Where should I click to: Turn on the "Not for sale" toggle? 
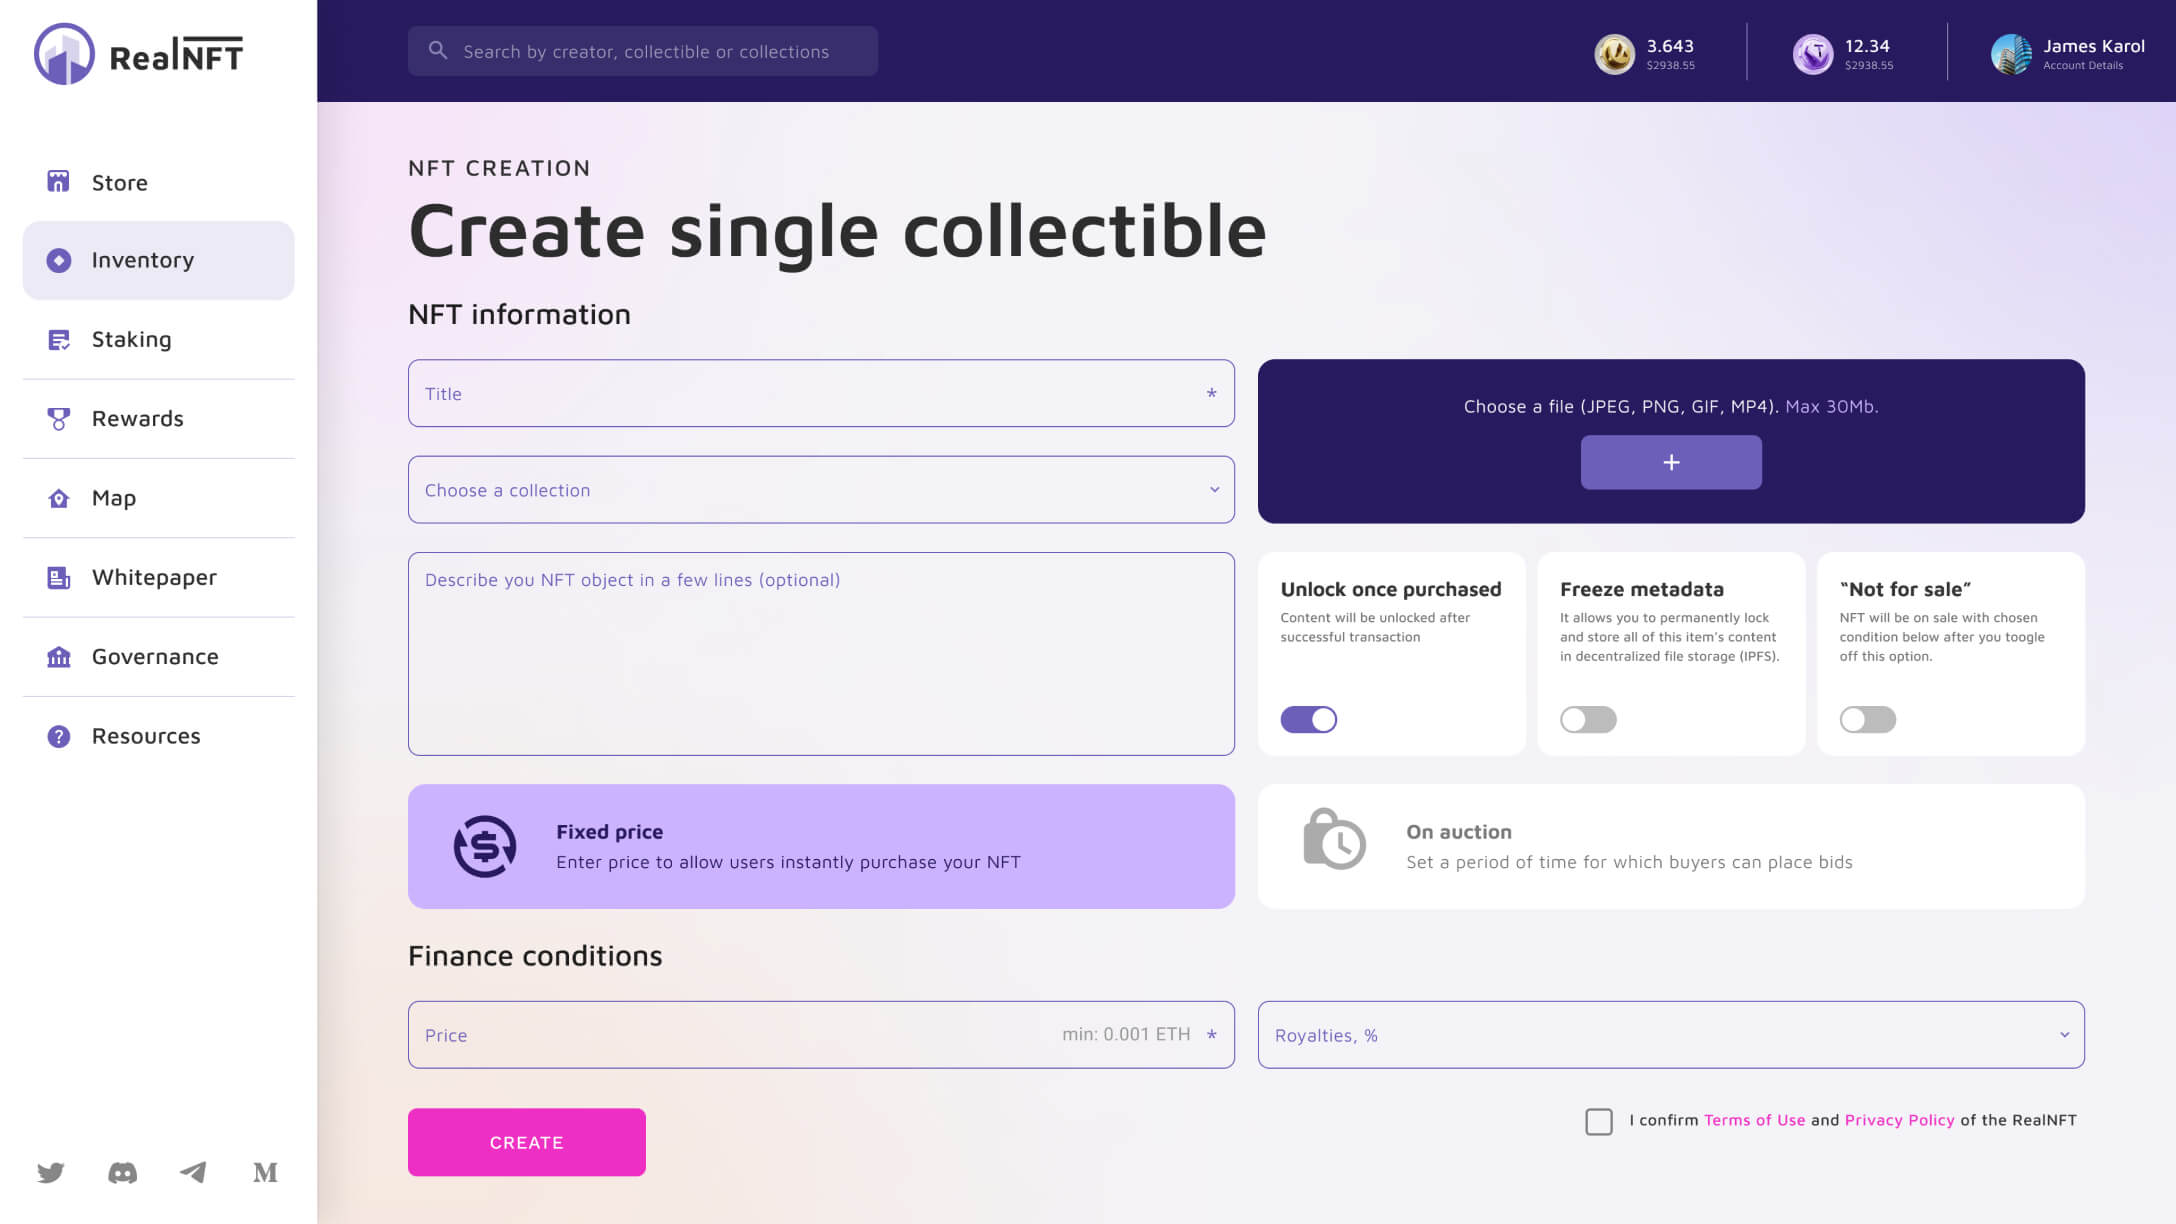pyautogui.click(x=1867, y=719)
